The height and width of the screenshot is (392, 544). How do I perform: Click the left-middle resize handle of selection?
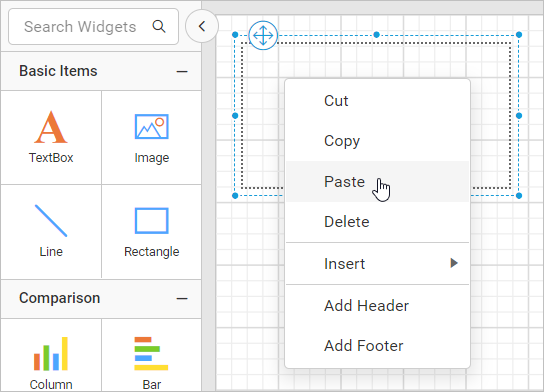pyautogui.click(x=235, y=116)
